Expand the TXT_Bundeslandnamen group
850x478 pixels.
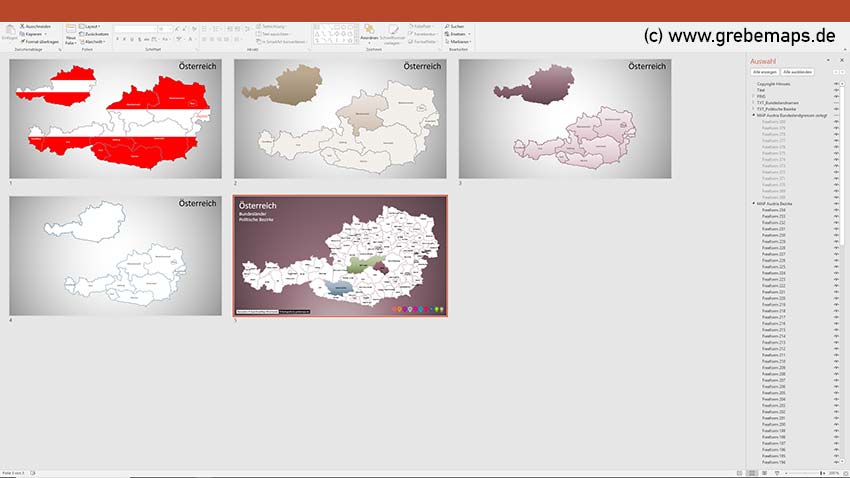pos(752,102)
